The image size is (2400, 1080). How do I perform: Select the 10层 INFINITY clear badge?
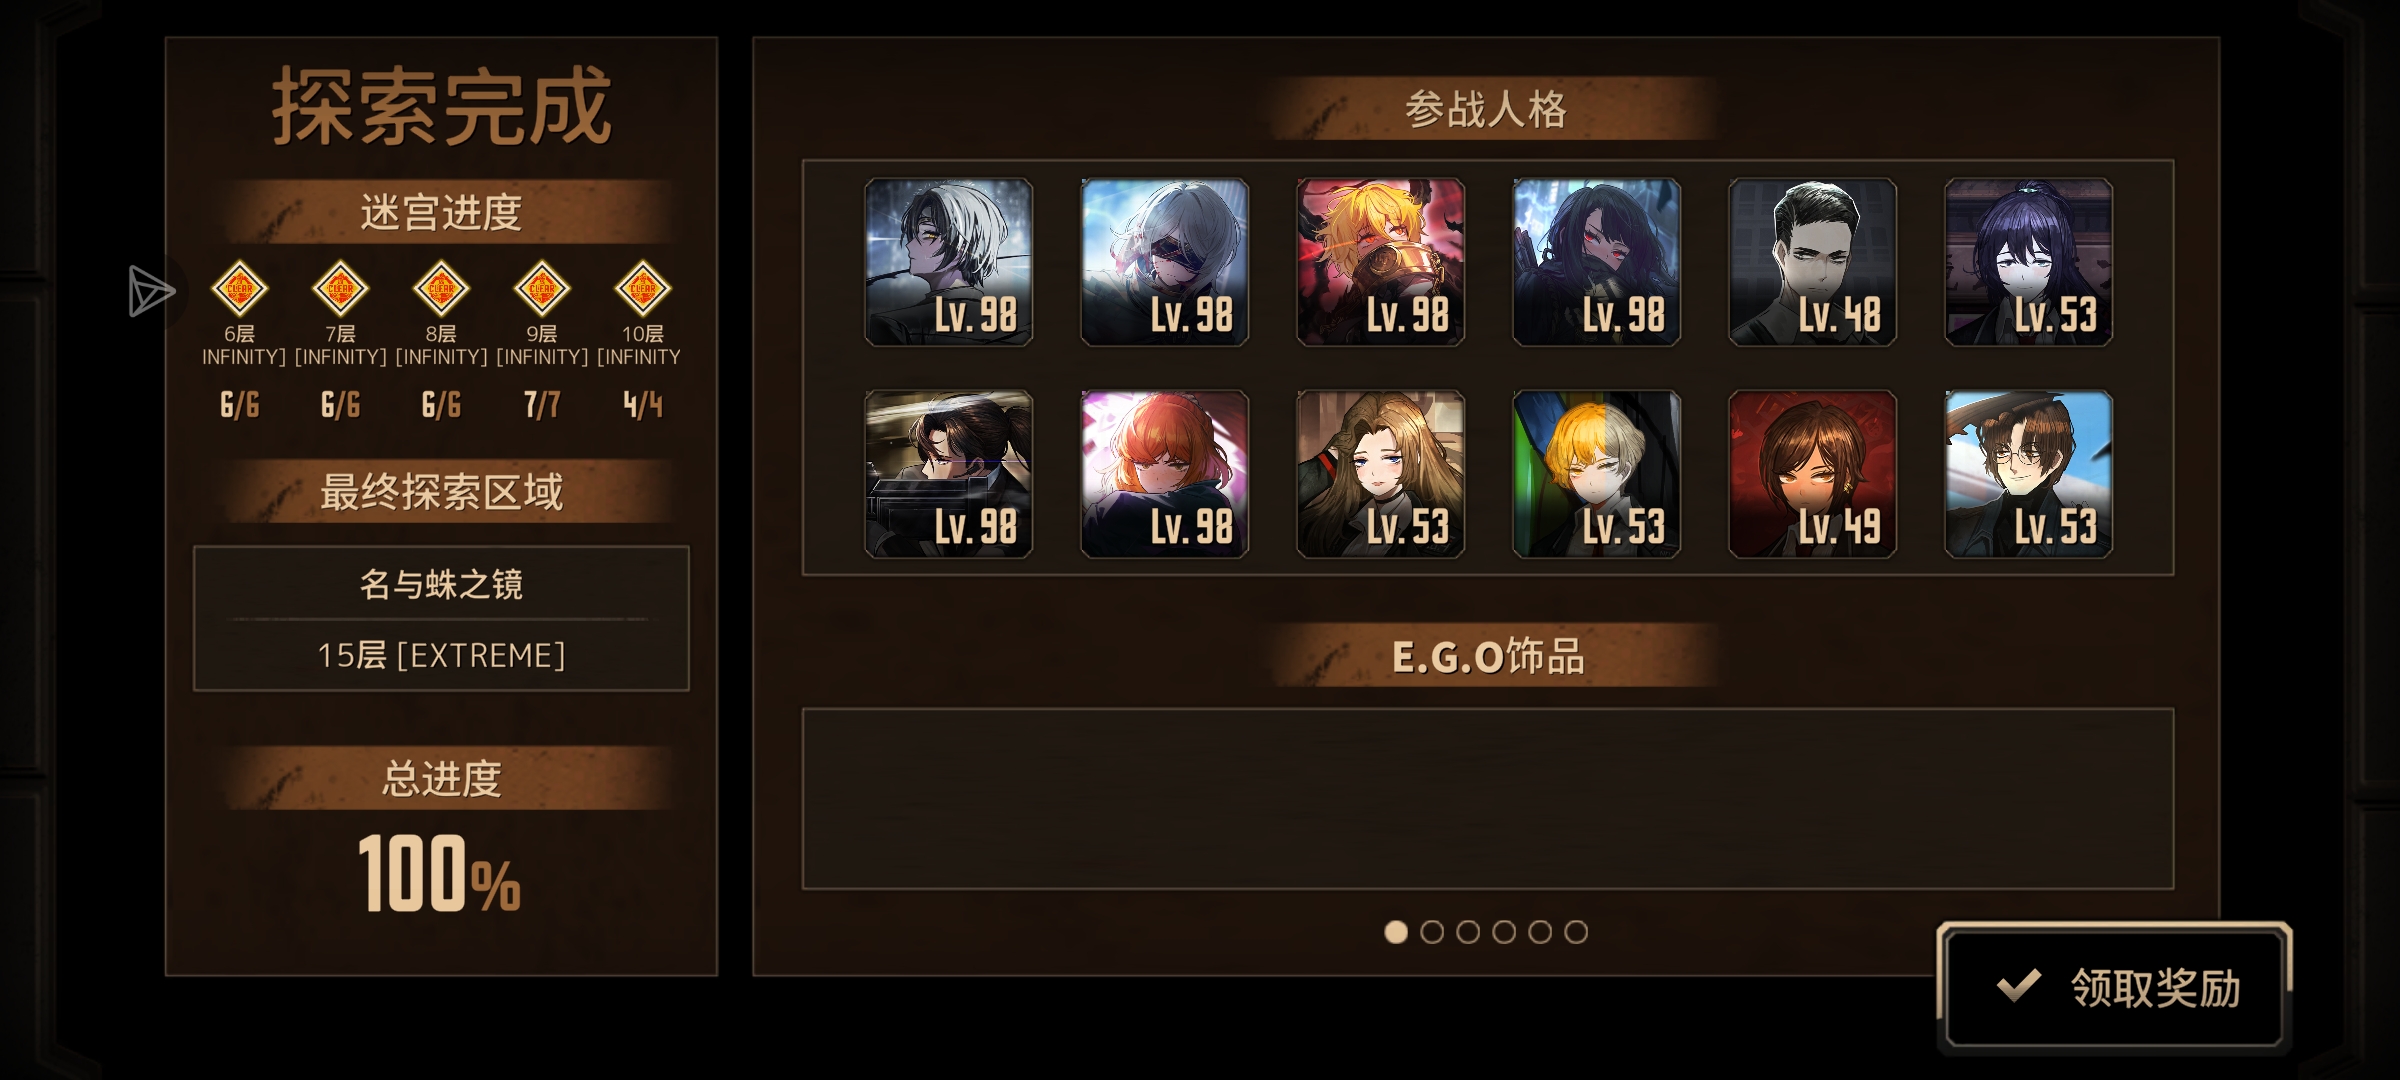pyautogui.click(x=643, y=289)
